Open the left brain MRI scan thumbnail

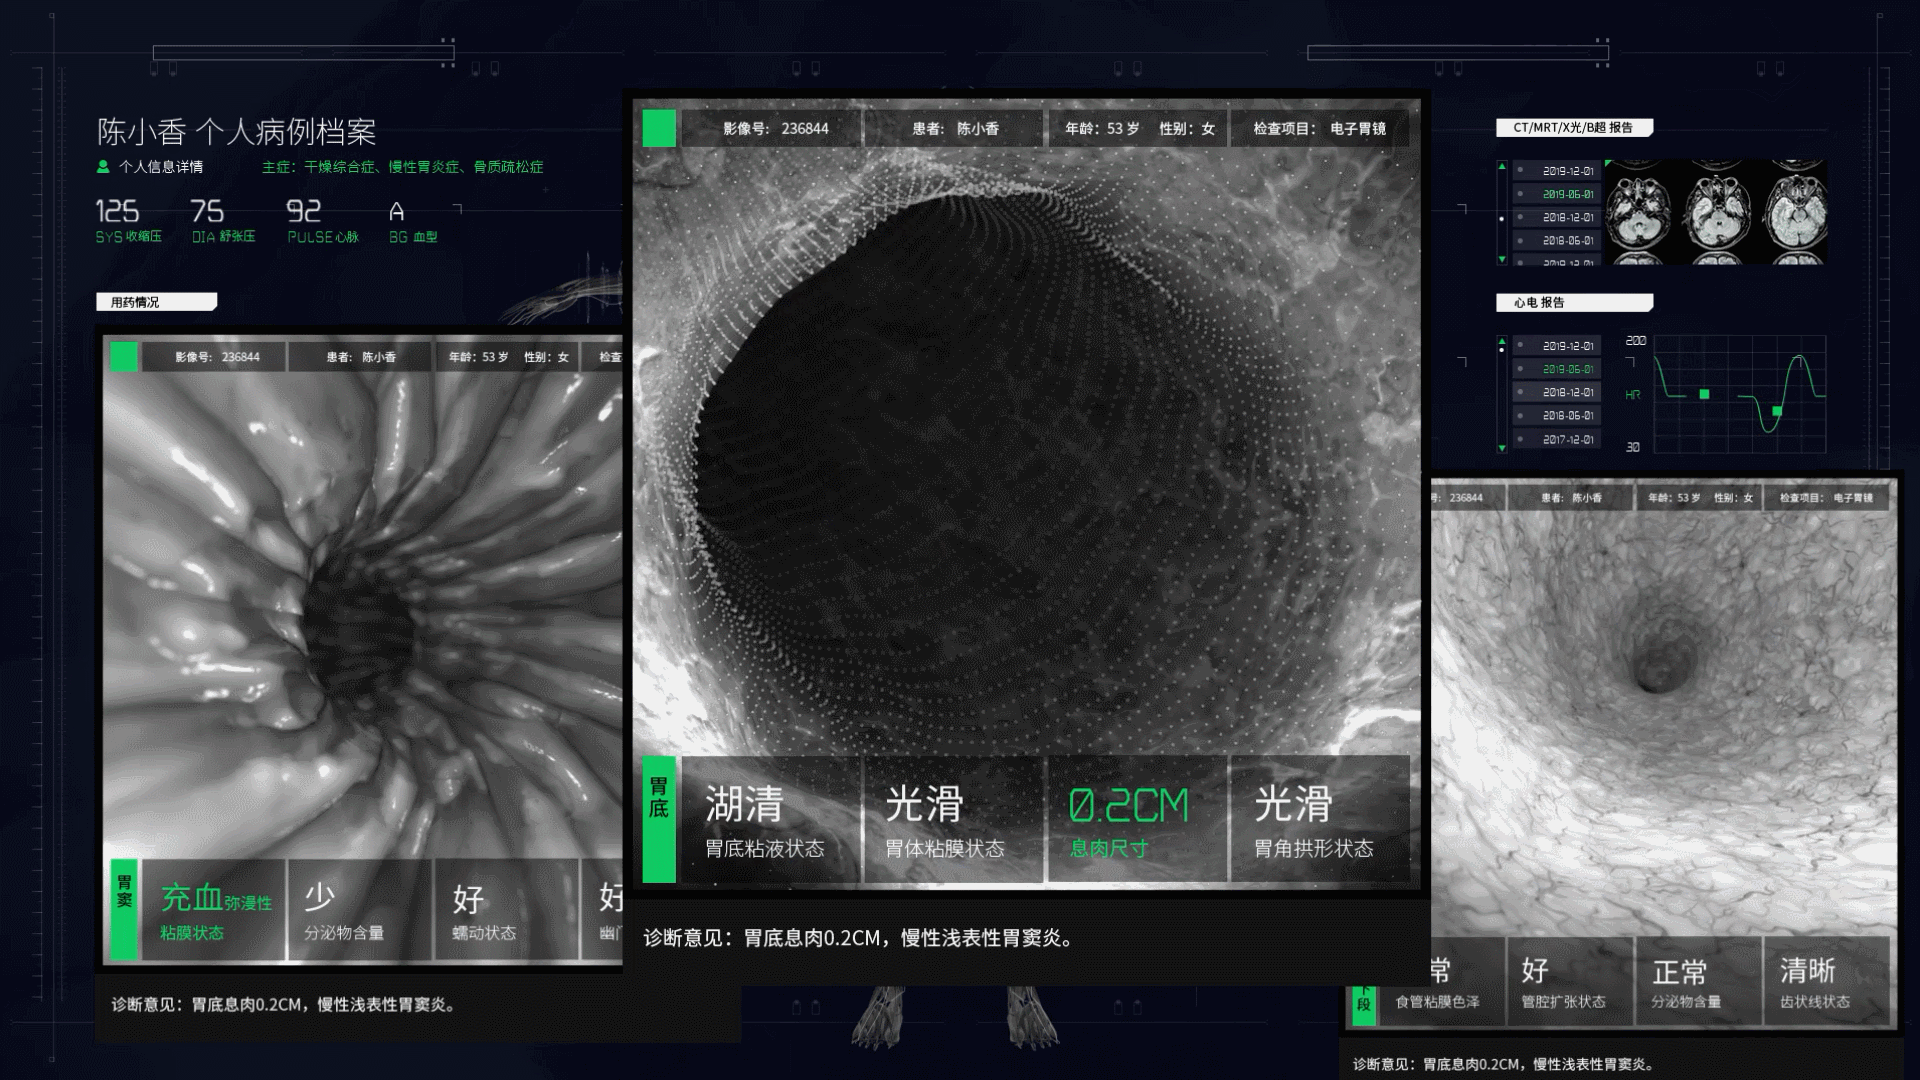(1639, 212)
